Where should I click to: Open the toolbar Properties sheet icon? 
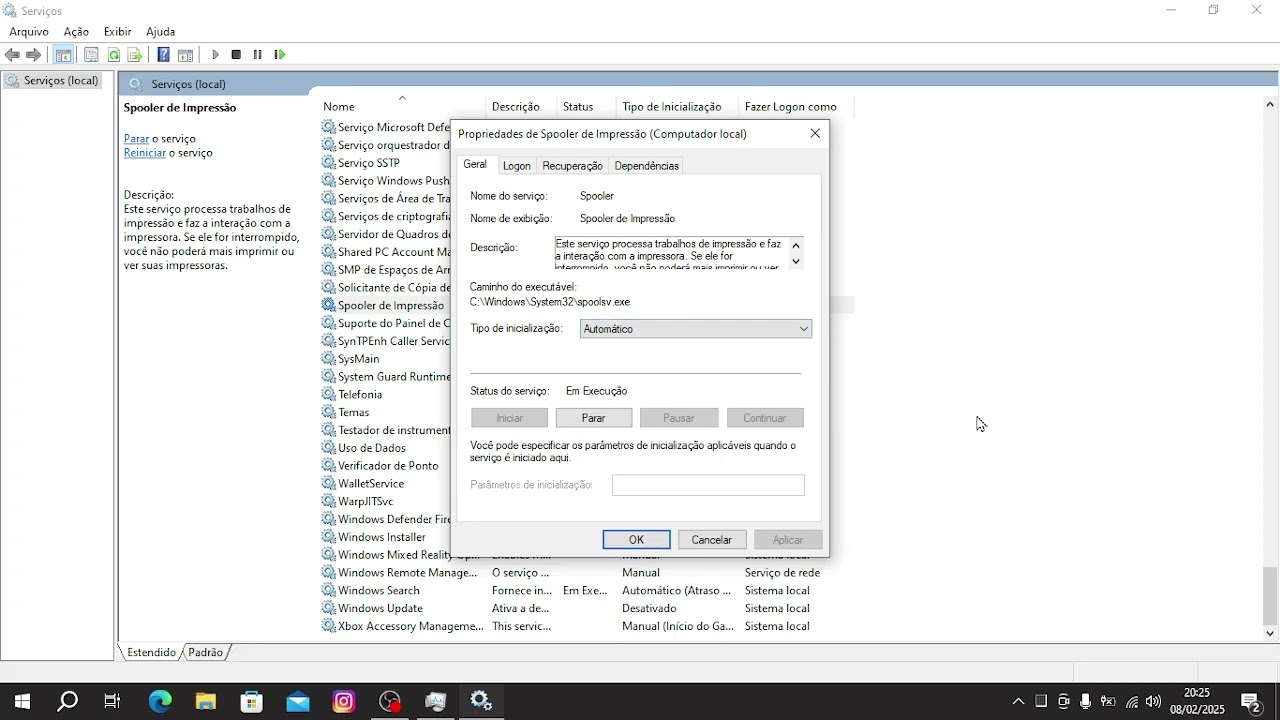coord(91,55)
